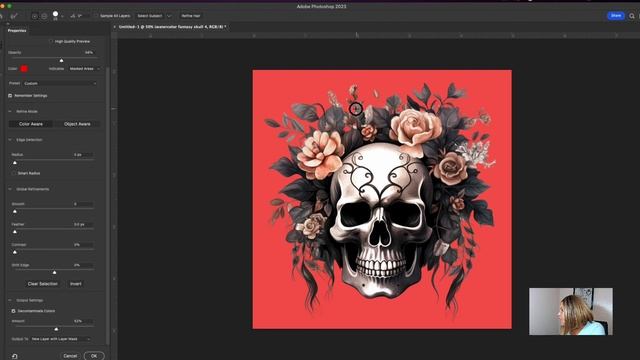
Task: Open the brush preset dropdown arrow
Action: click(x=62, y=16)
